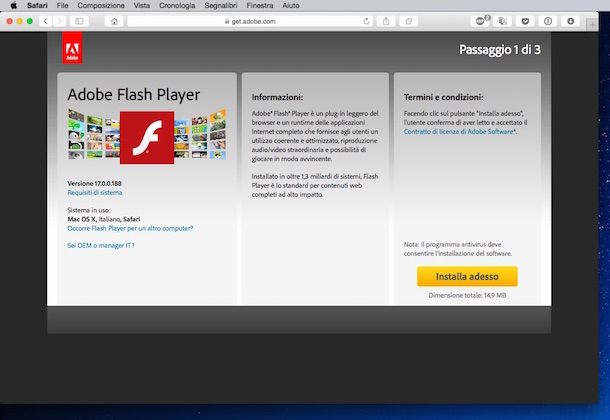Reload the page using the refresh icon
Screen dimensions: 610x420
[366, 21]
